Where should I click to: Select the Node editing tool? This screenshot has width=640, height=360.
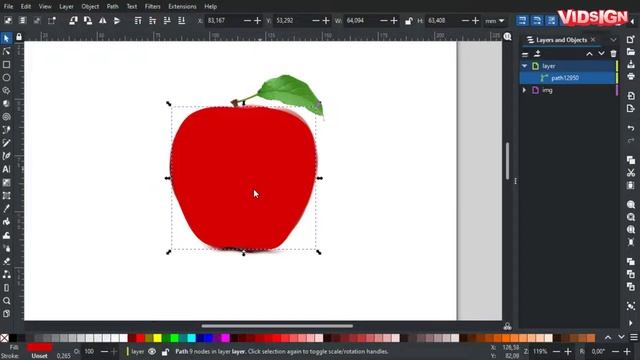[x=6, y=51]
